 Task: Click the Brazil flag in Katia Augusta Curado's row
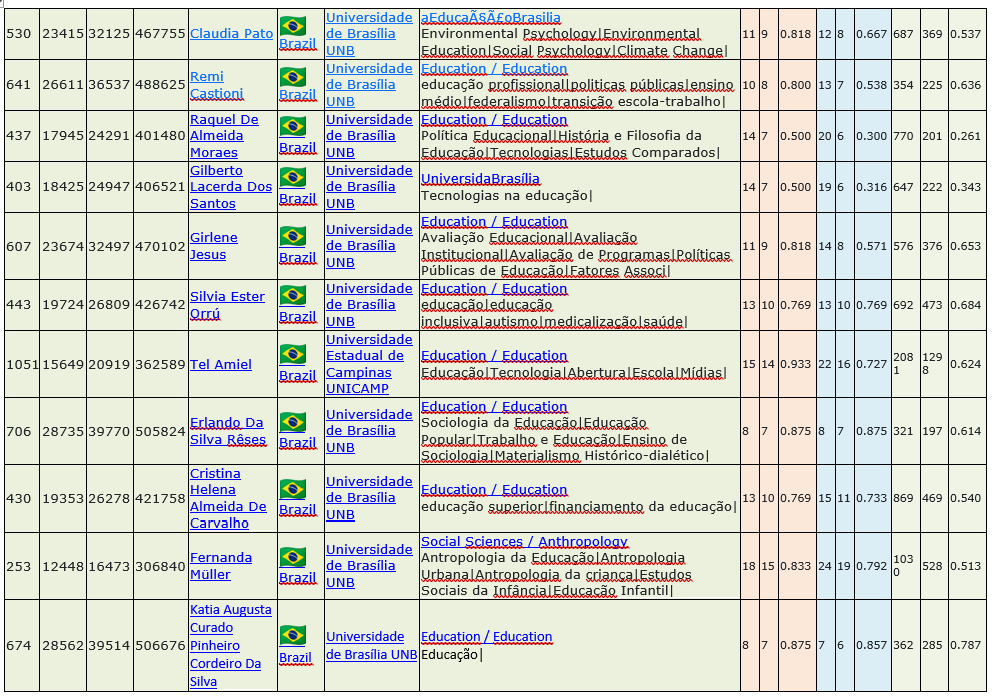(x=293, y=635)
